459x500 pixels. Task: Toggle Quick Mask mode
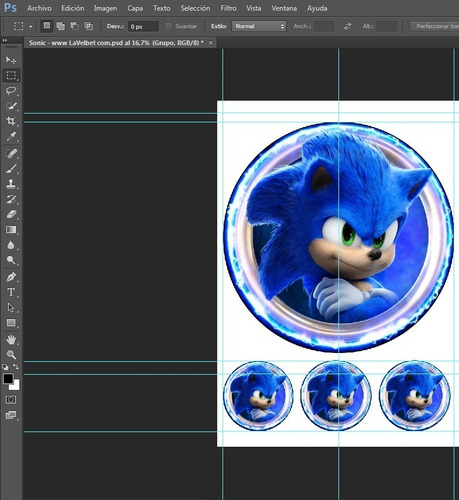(11, 400)
